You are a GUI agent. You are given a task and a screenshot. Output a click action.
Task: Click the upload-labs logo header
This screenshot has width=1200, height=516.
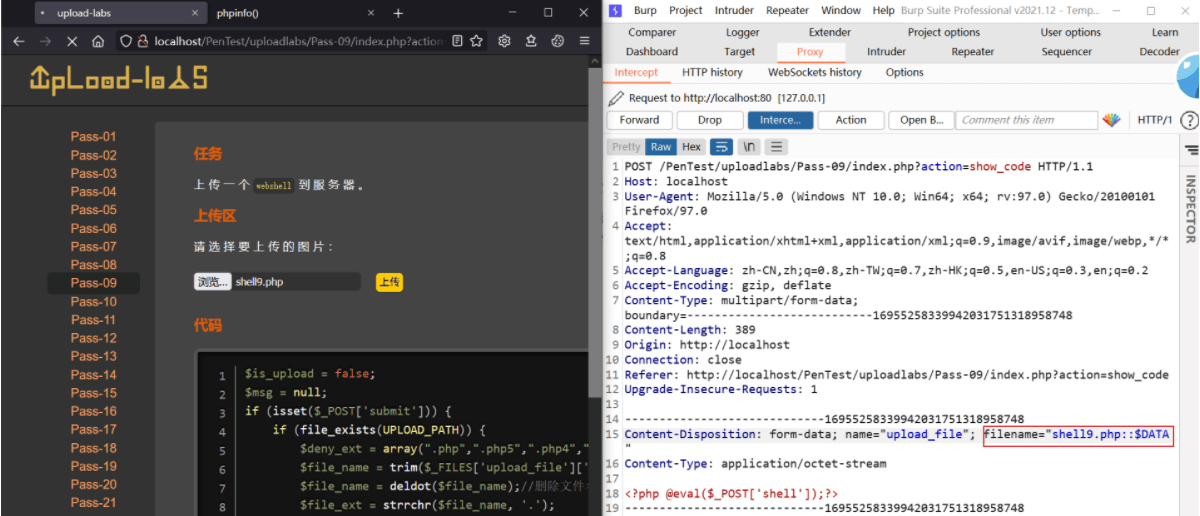click(x=119, y=78)
